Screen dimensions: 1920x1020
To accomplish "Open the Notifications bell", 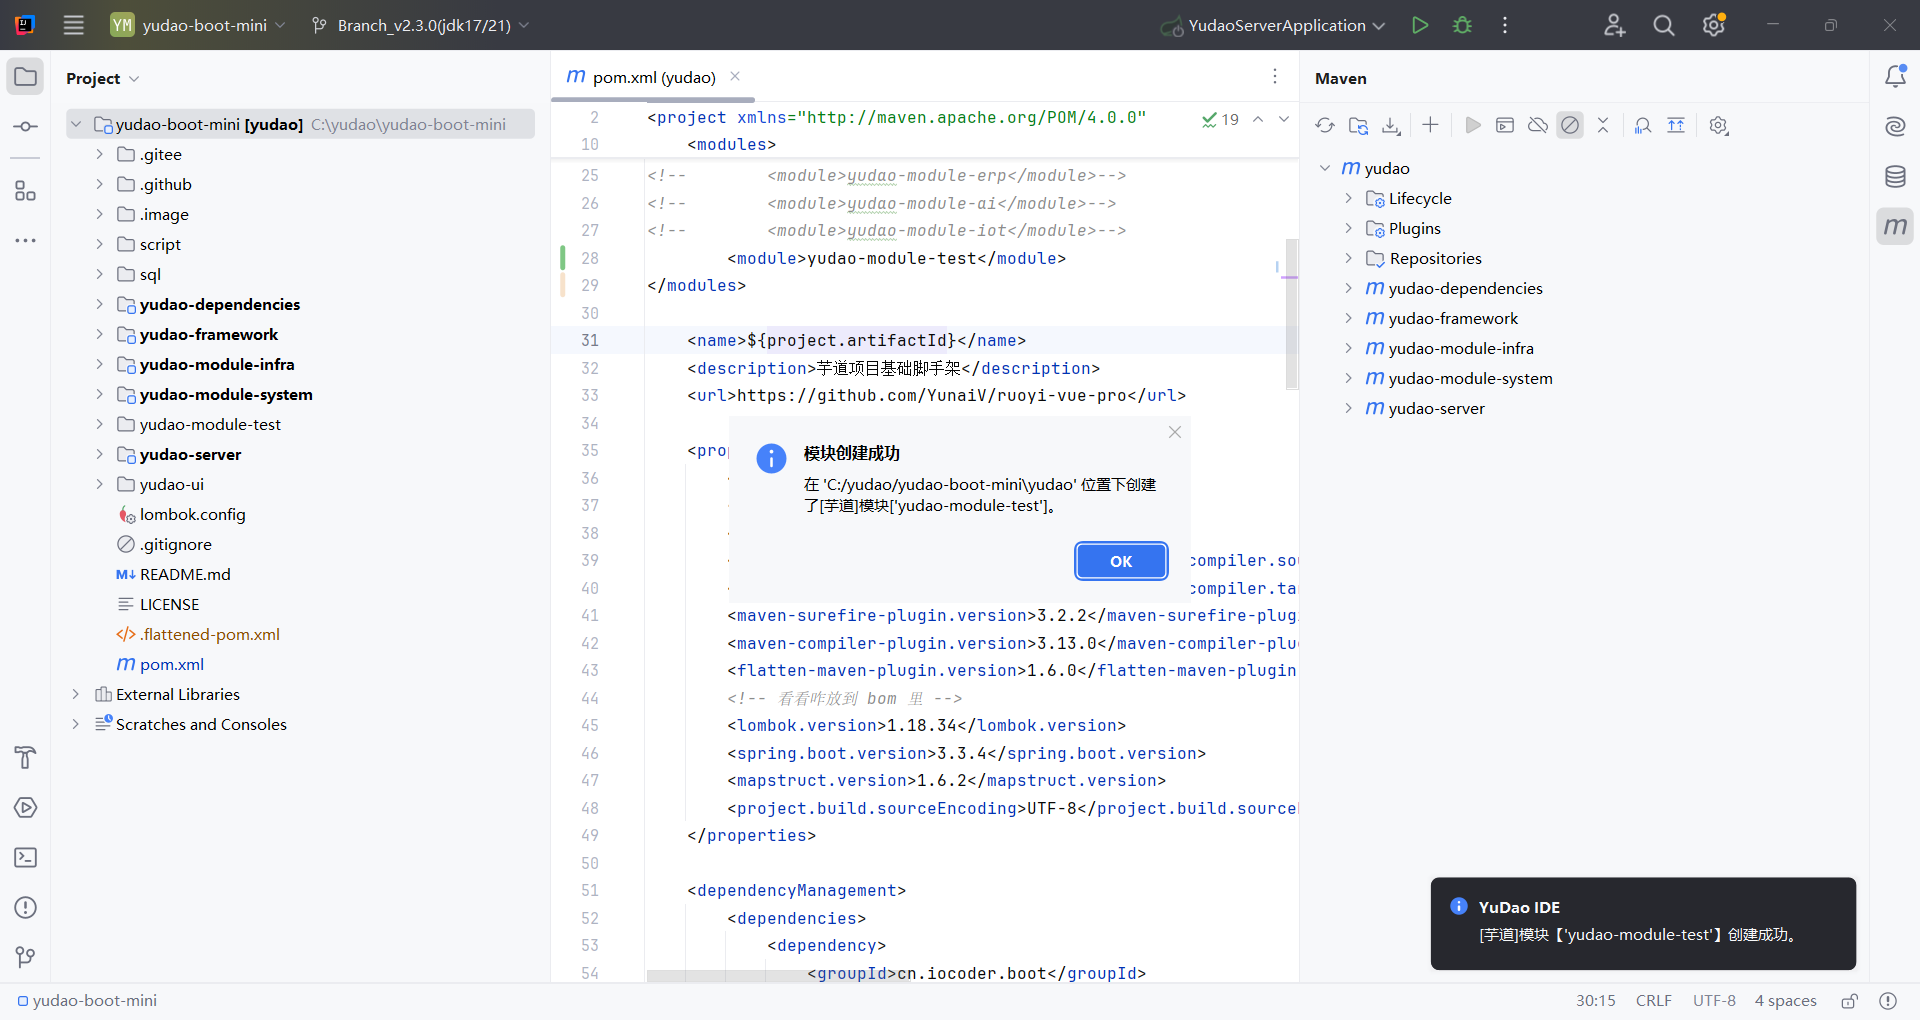I will click(1895, 77).
